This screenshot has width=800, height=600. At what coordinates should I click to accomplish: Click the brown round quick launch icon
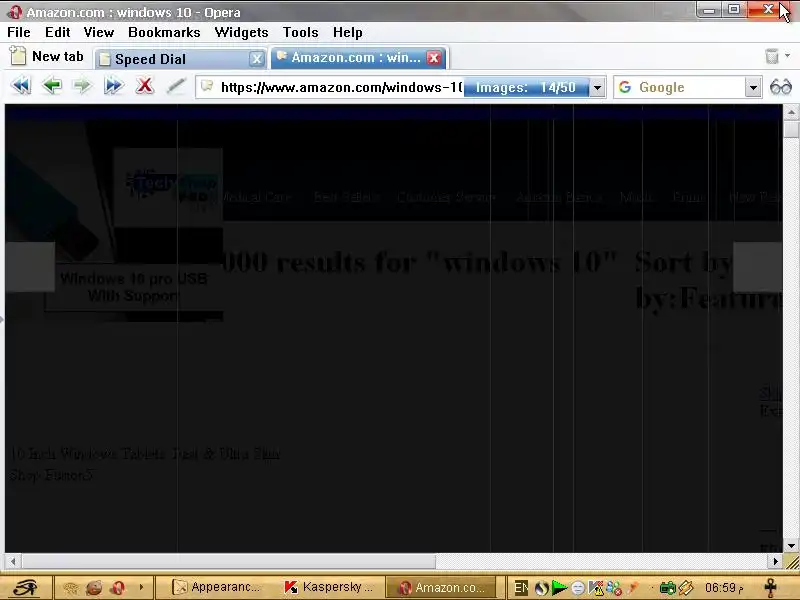(94, 588)
